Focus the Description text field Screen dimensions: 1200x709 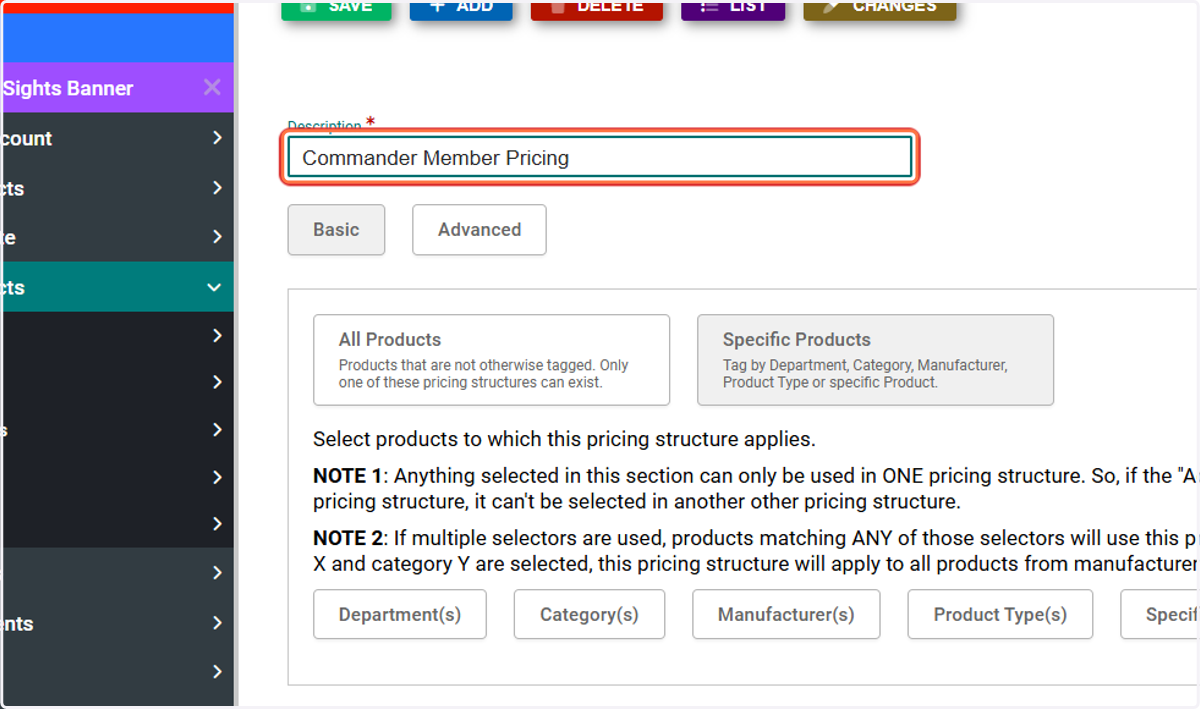tap(600, 157)
